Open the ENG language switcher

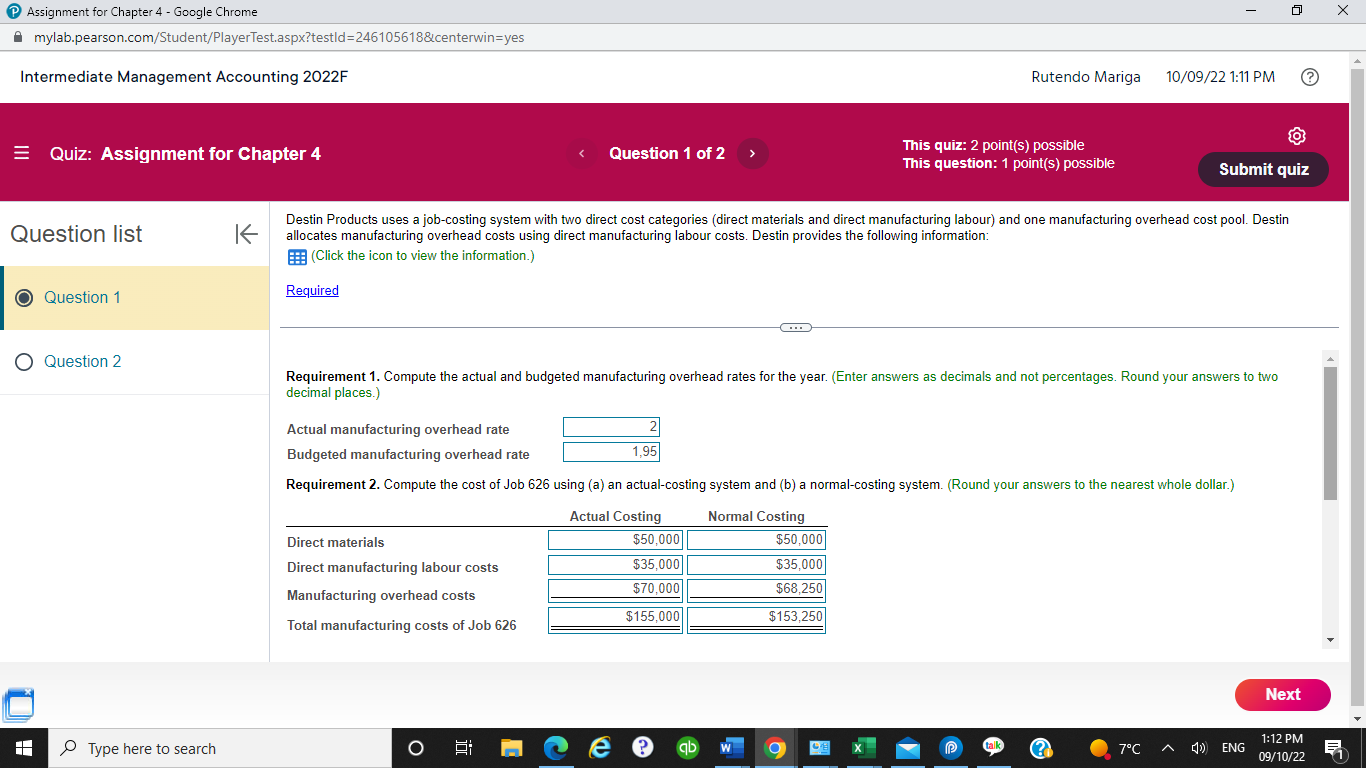pyautogui.click(x=1232, y=747)
